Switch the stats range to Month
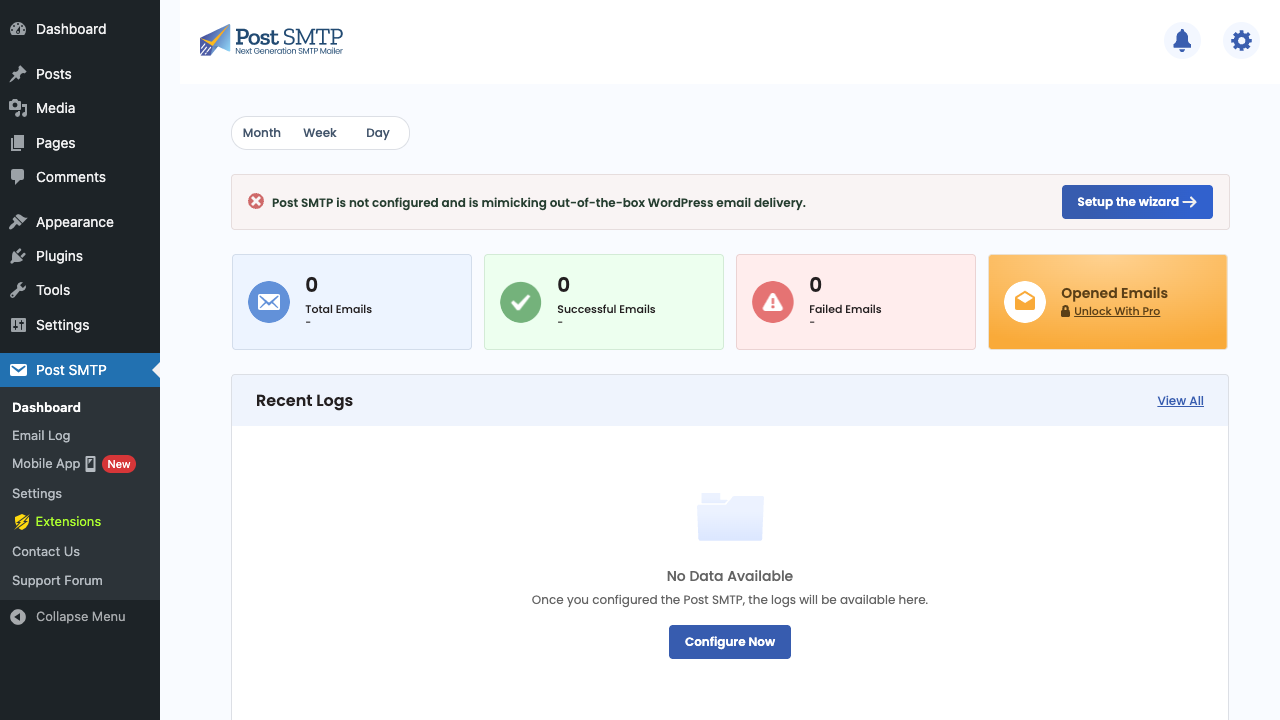 [262, 133]
